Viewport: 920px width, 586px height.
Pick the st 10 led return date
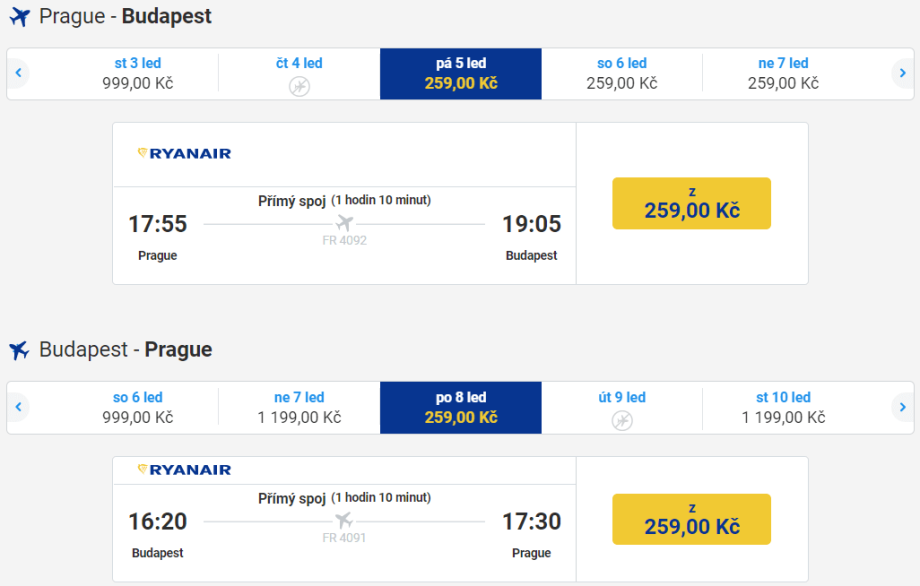click(783, 407)
